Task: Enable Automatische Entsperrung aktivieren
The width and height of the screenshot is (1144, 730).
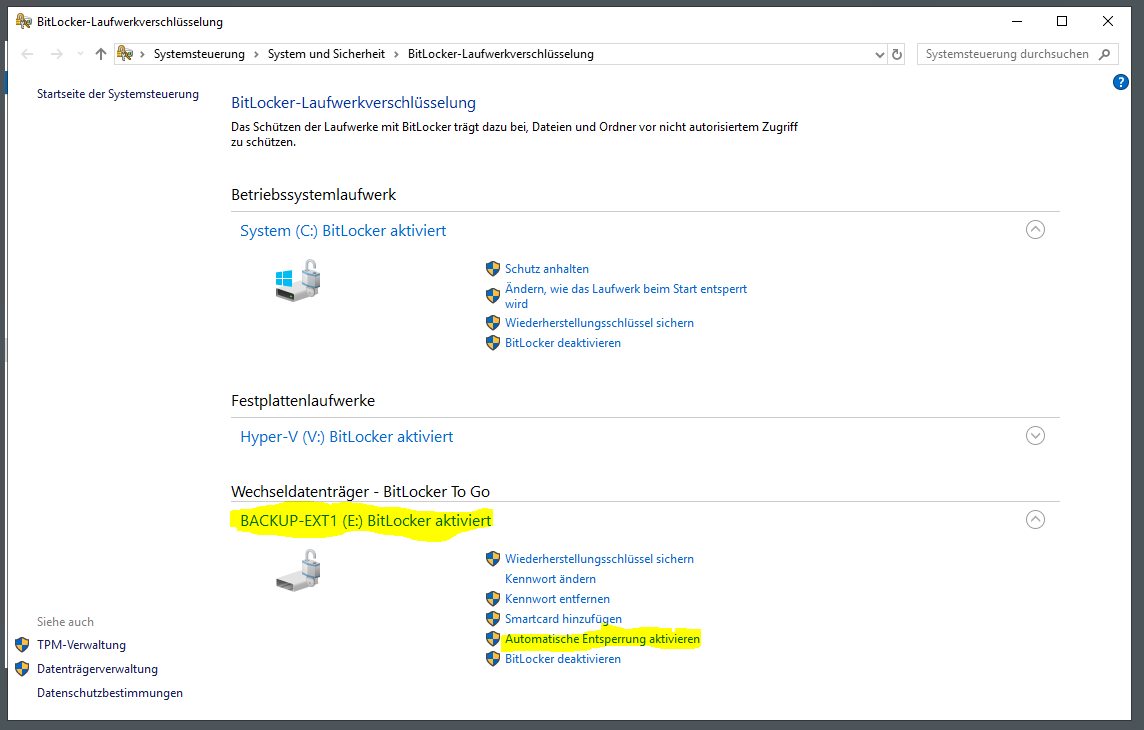Action: (x=602, y=639)
